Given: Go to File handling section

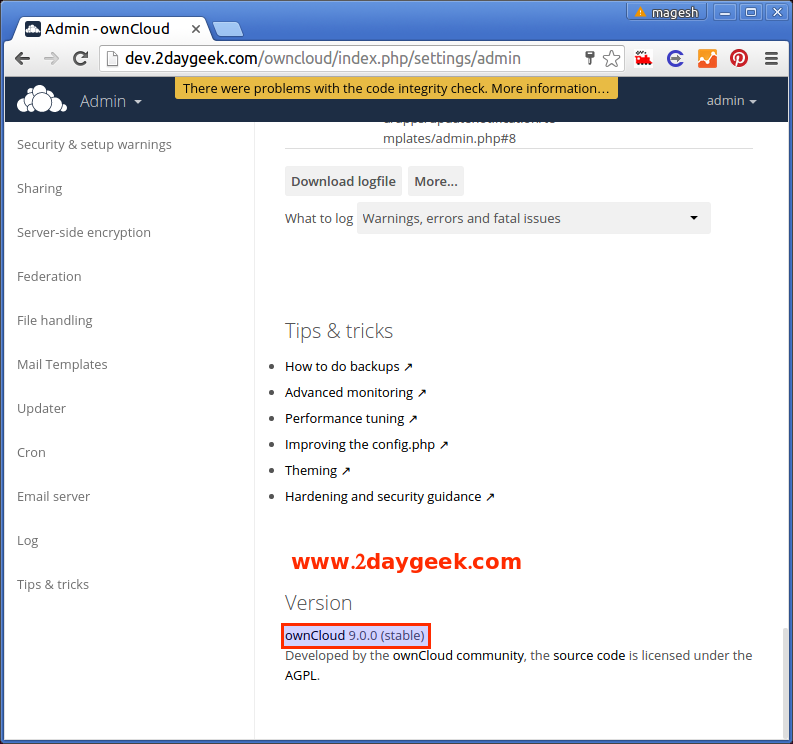Looking at the screenshot, I should [x=55, y=321].
